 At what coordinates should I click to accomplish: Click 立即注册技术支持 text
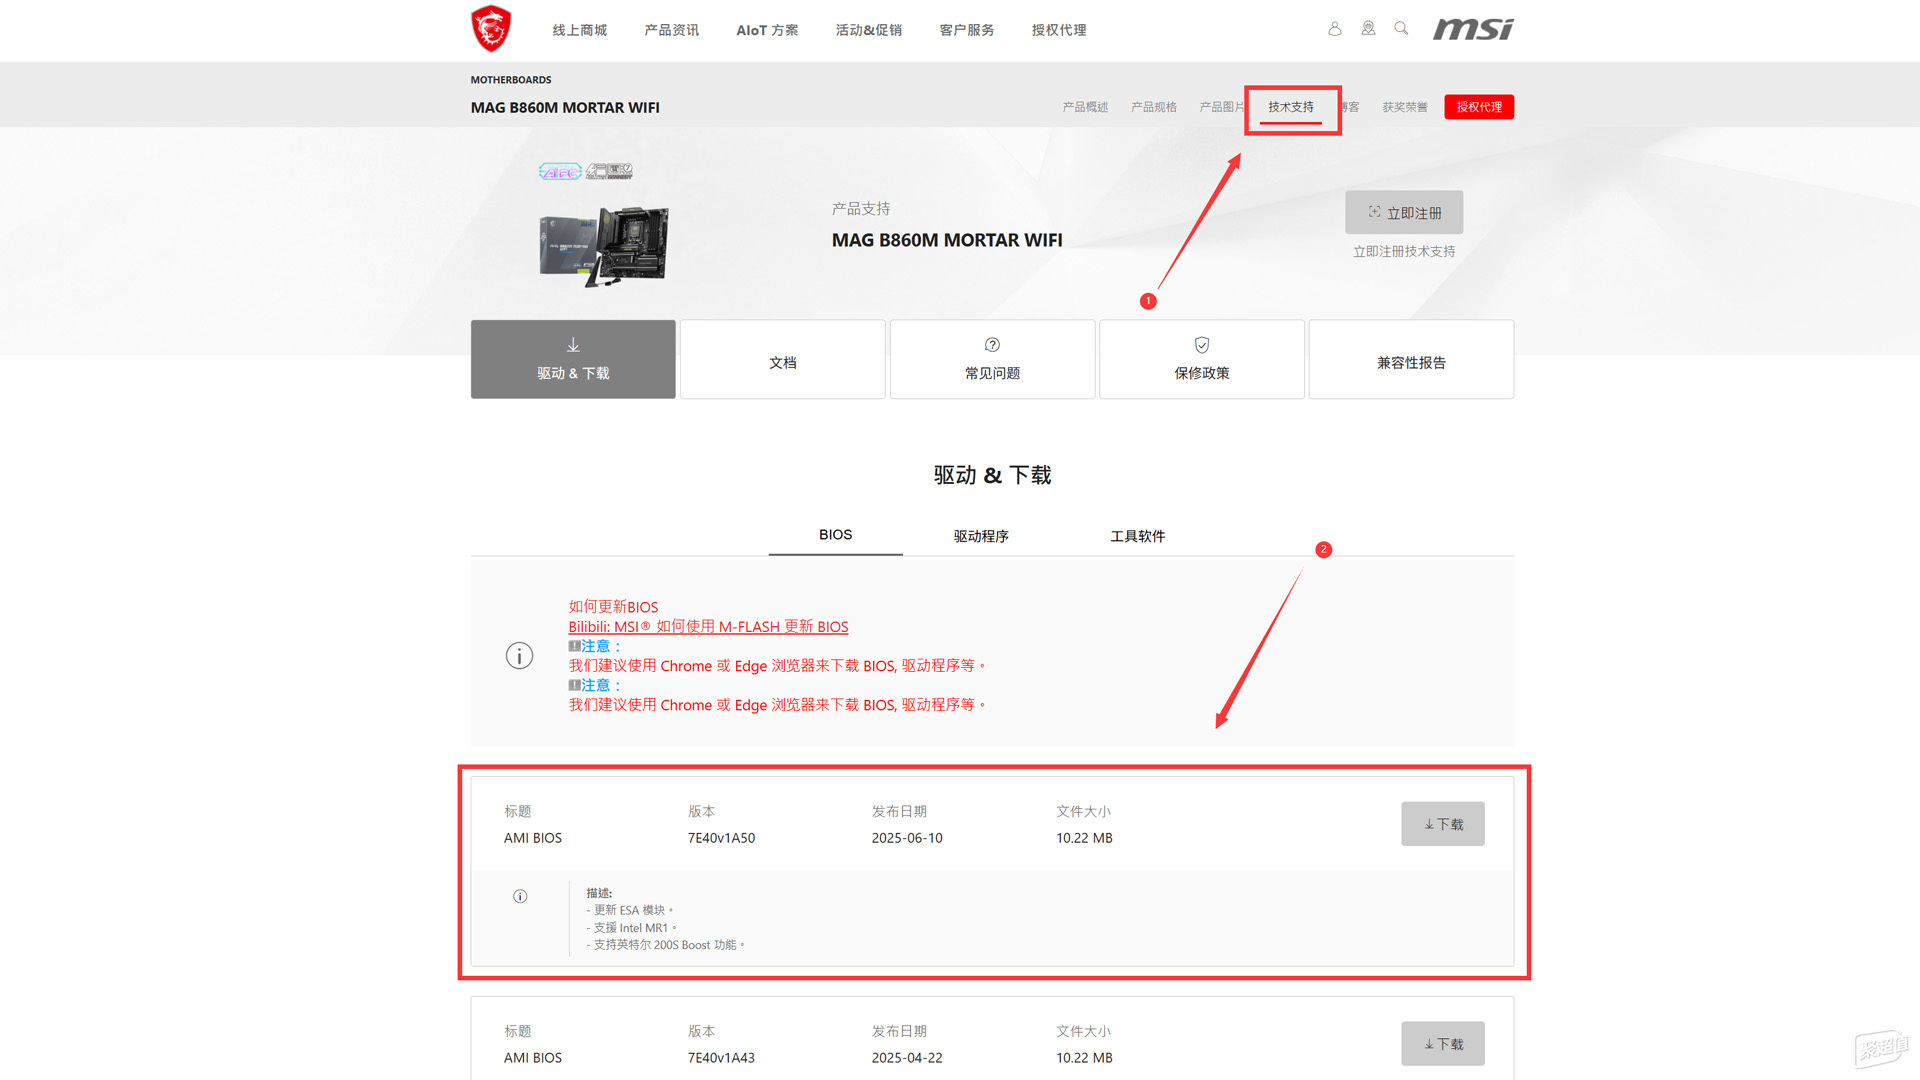click(1404, 252)
